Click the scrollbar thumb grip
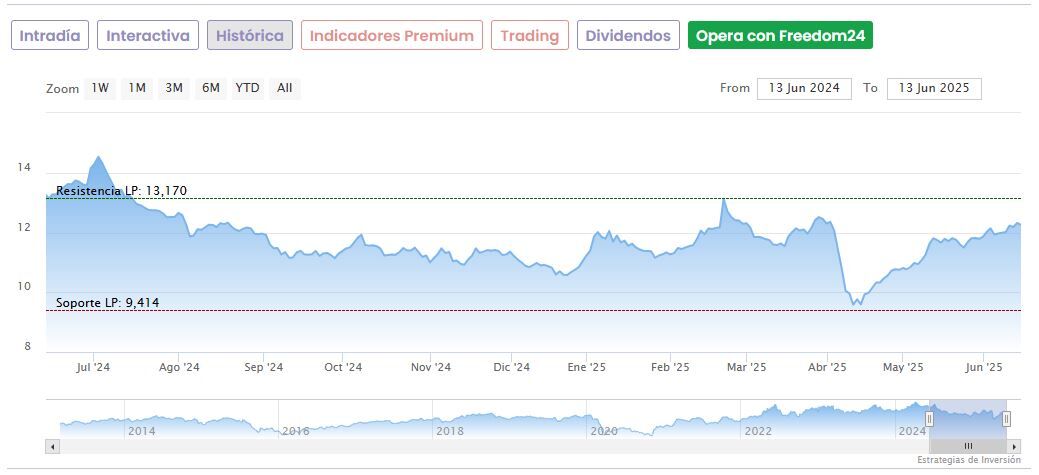 967,446
